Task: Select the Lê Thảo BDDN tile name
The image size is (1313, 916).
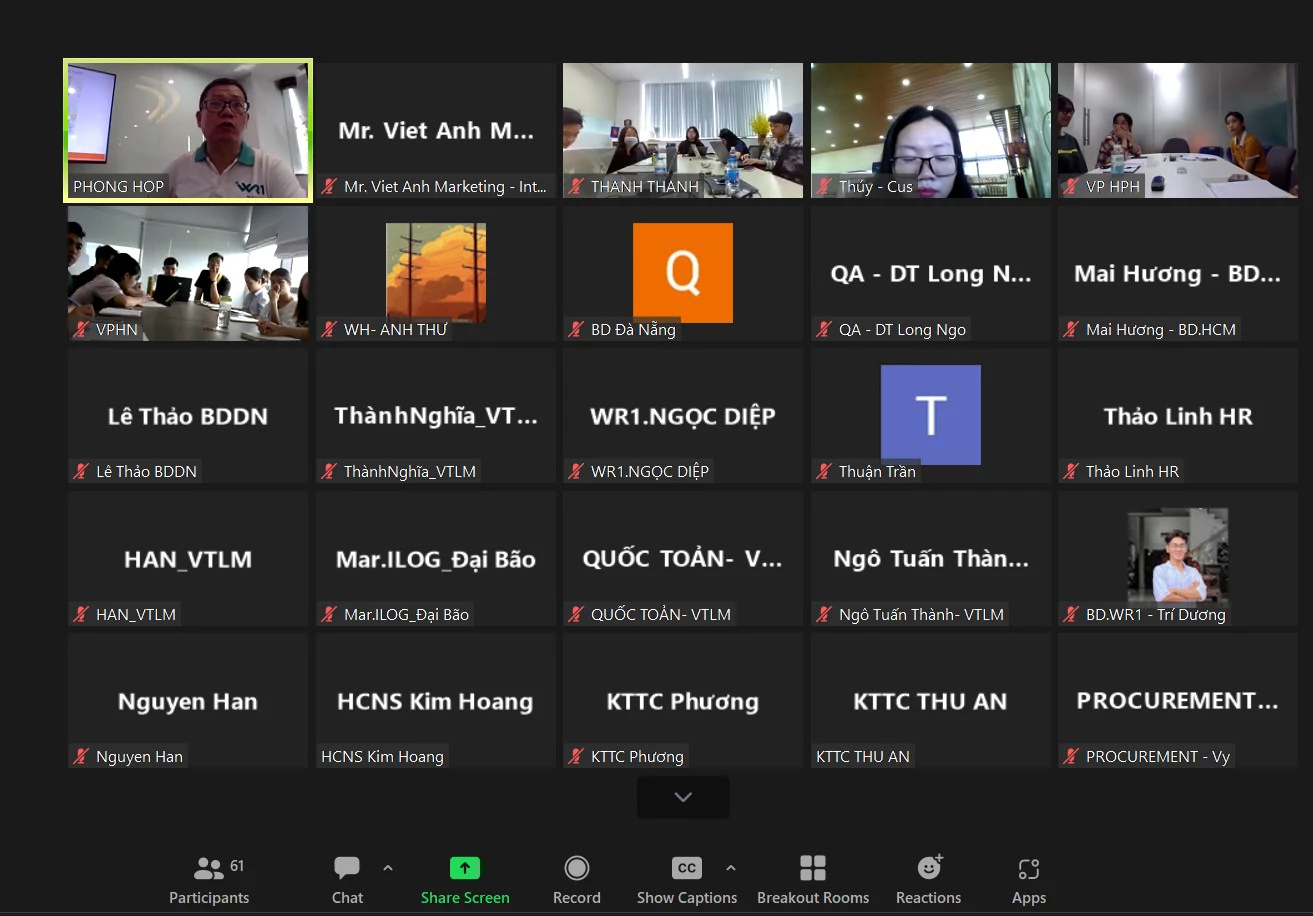Action: [188, 416]
